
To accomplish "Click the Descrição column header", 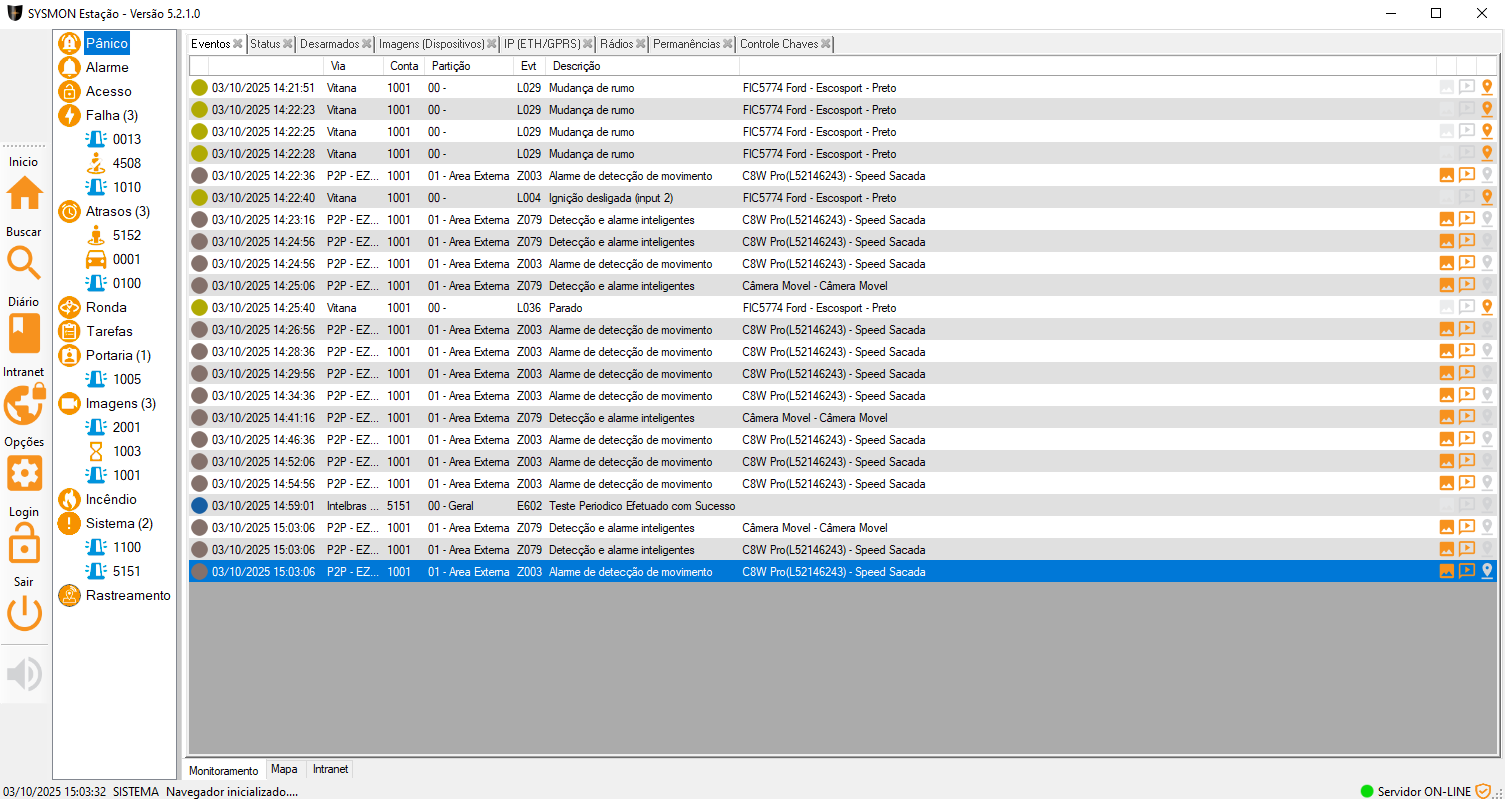I will coord(577,66).
